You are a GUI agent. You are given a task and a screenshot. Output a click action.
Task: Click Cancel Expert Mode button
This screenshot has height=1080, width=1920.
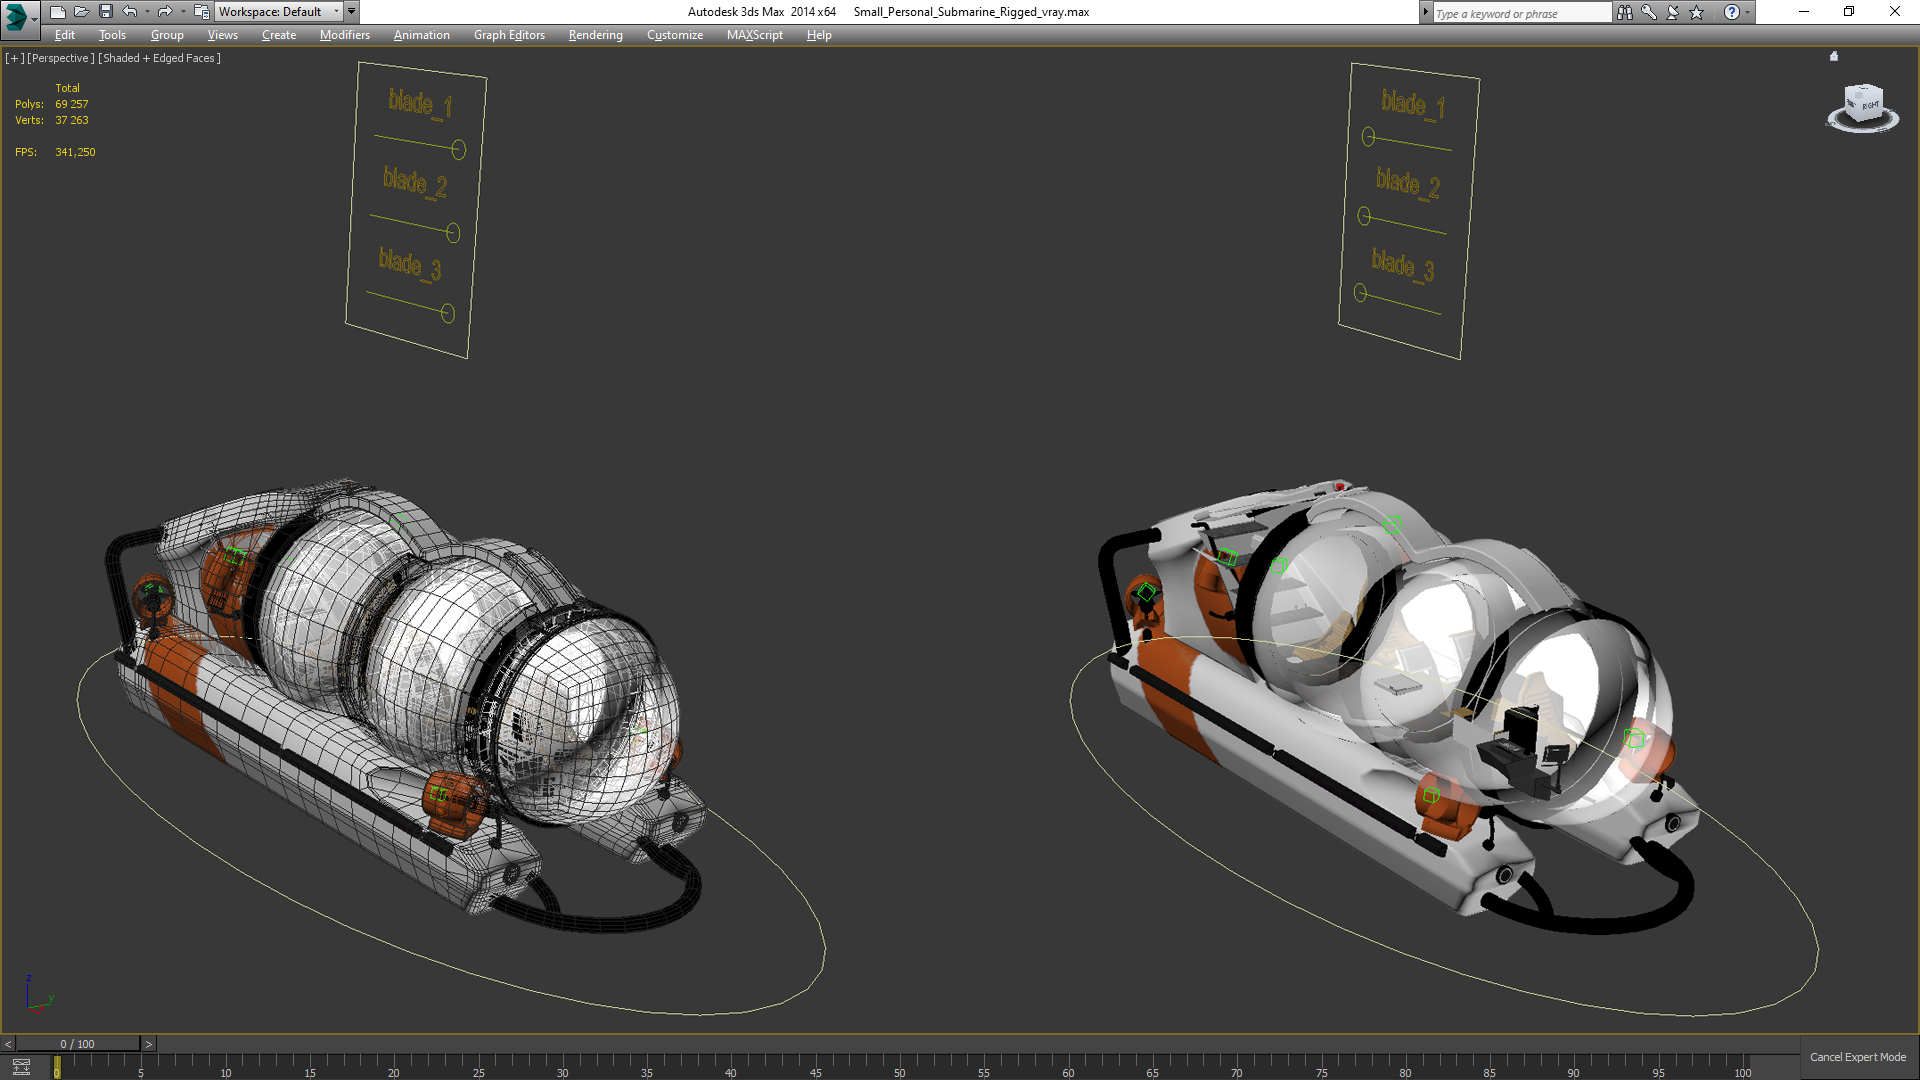(1857, 1057)
